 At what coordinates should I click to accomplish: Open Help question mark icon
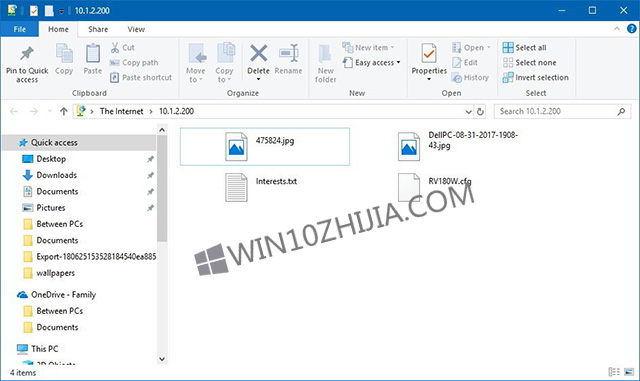[x=631, y=29]
